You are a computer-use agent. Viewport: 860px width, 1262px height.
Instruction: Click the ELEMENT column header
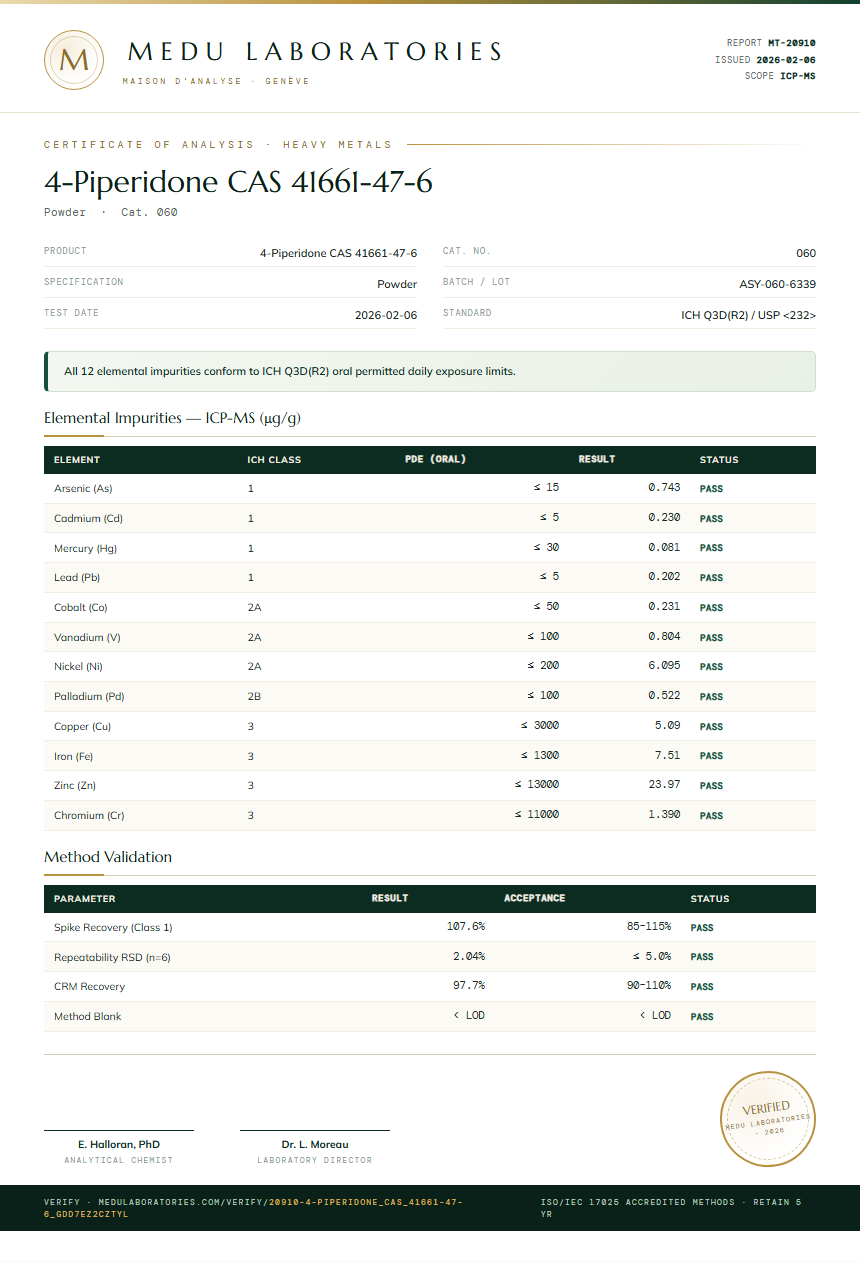pyautogui.click(x=77, y=460)
